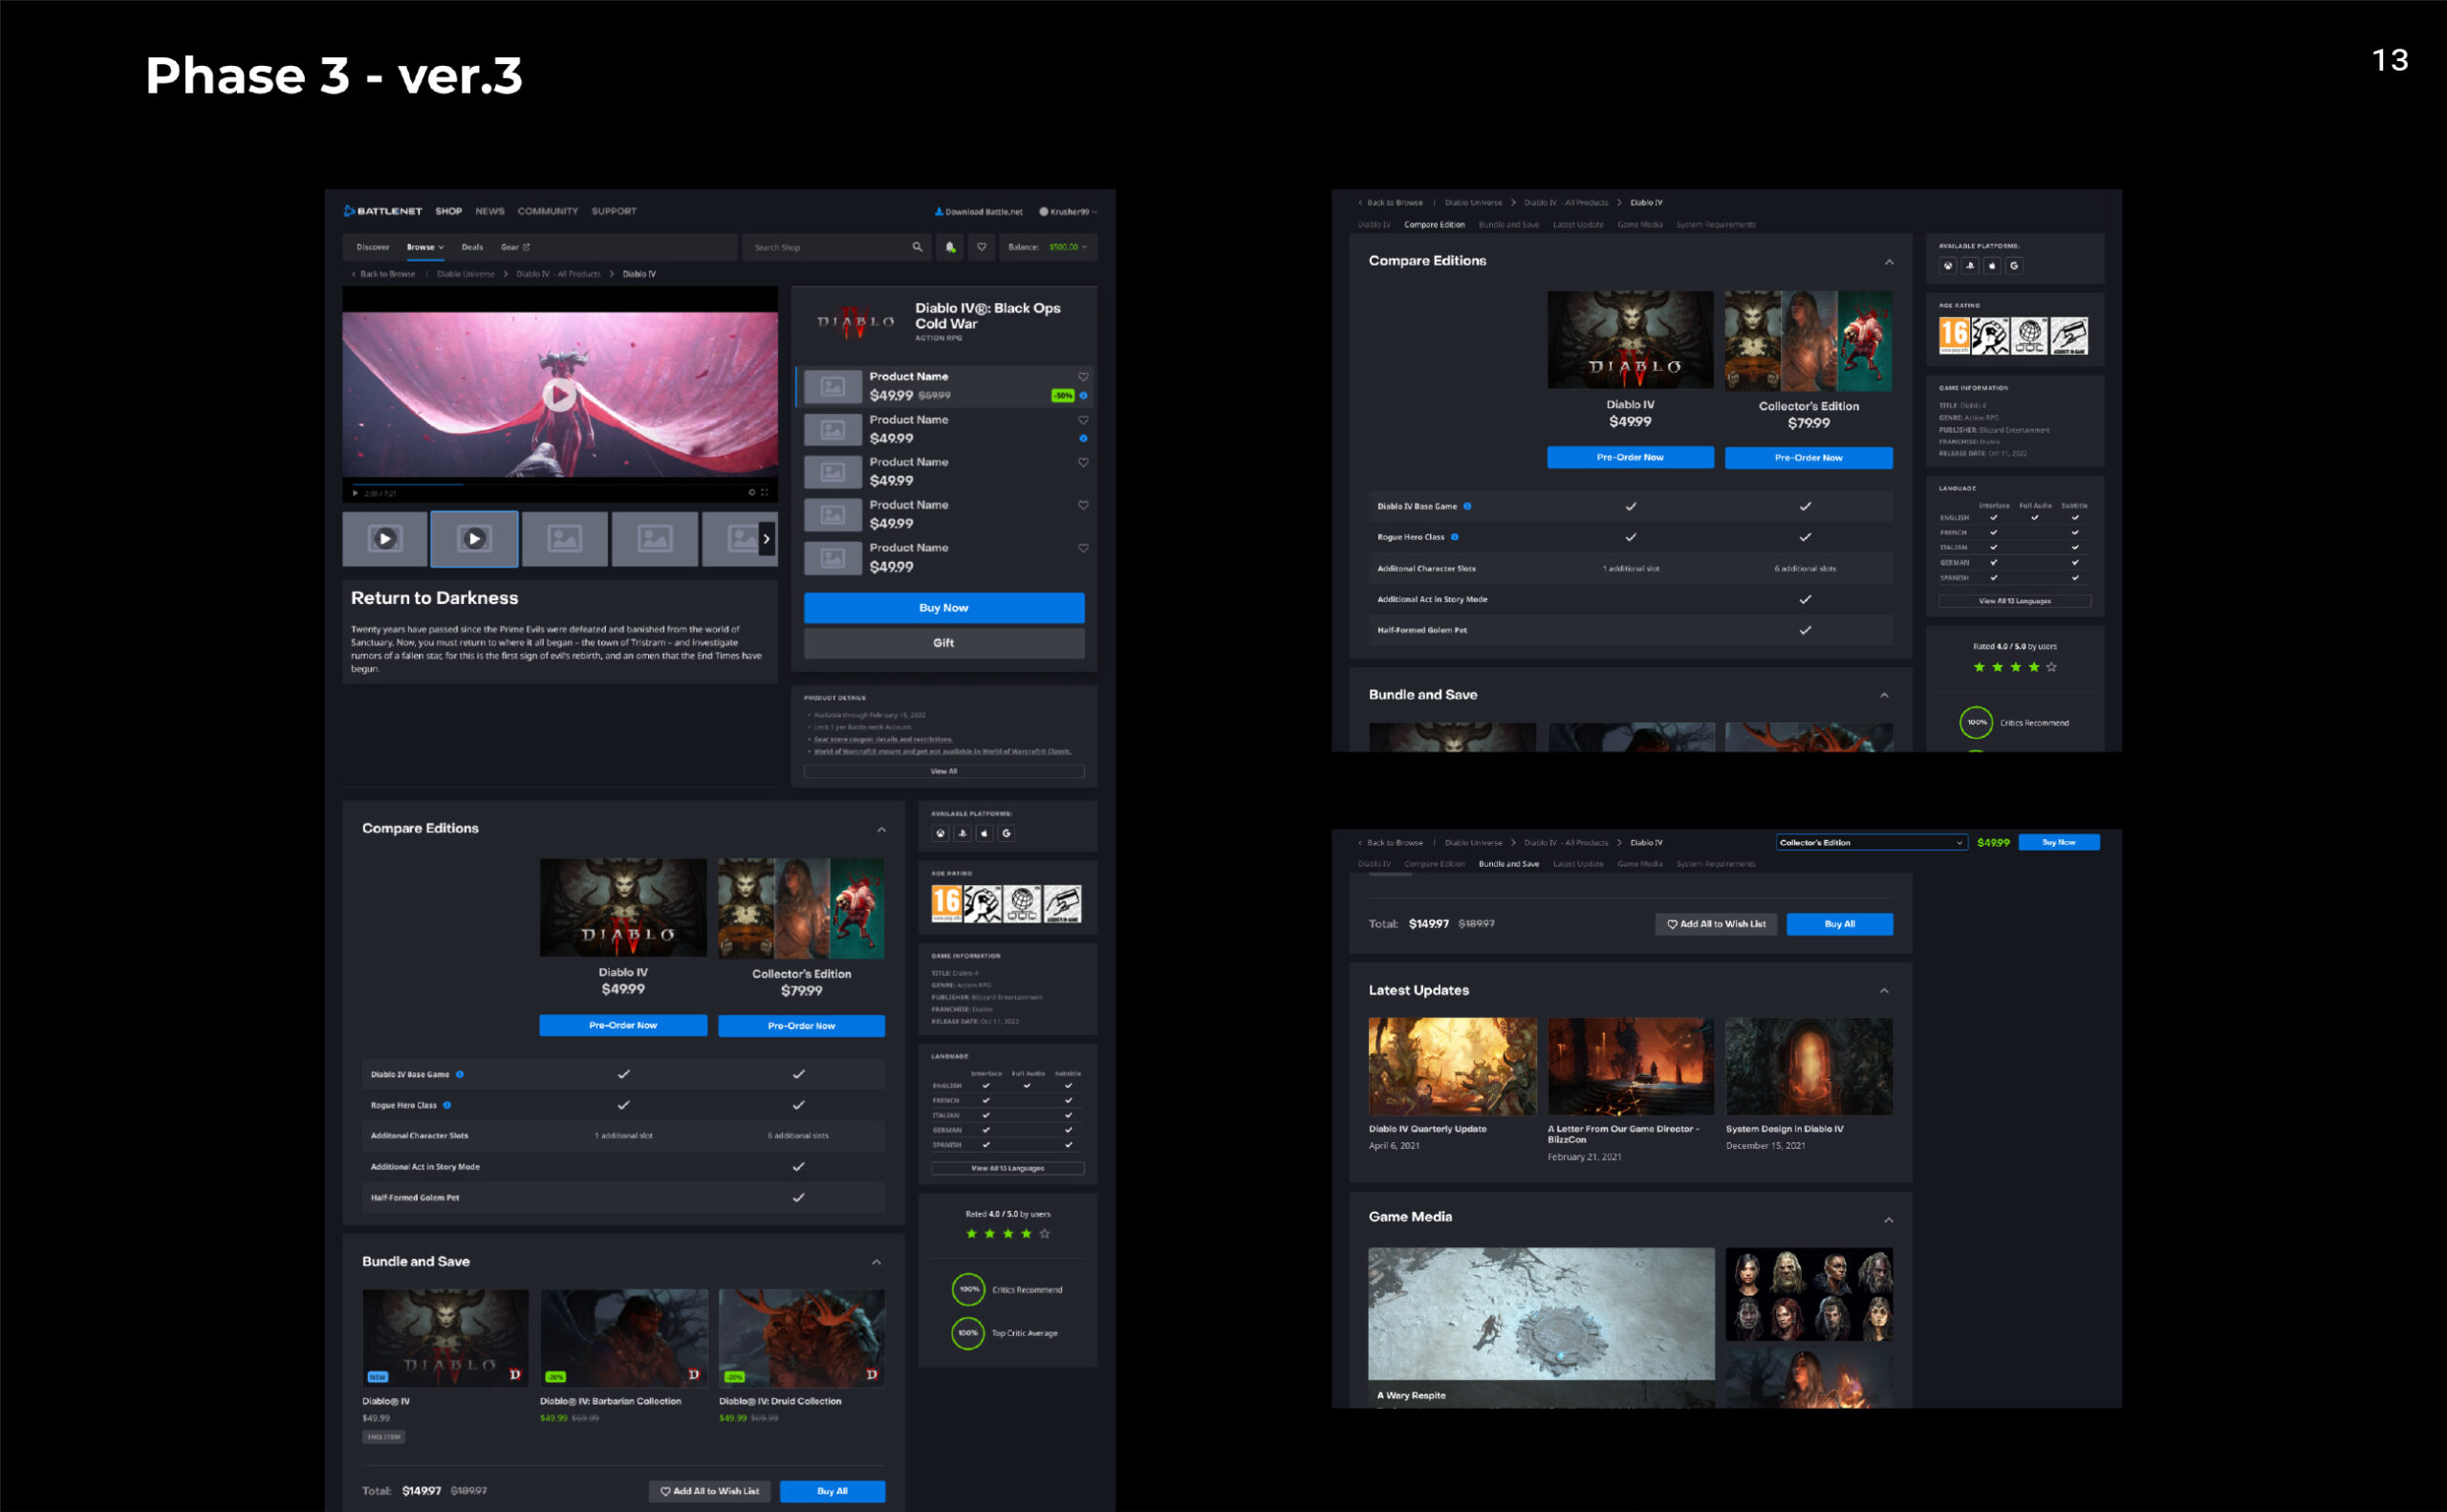This screenshot has width=2447, height=1512.
Task: Open the Krusher99 account dropdown
Action: (1068, 211)
